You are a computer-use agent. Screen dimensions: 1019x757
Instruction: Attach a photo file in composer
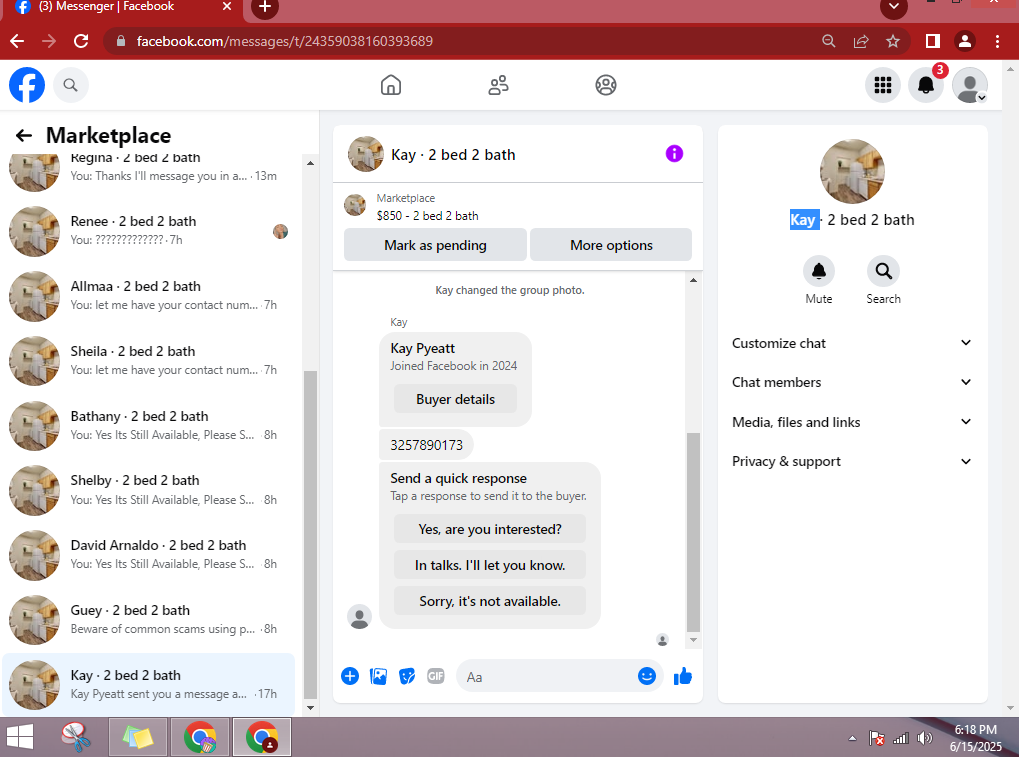pos(378,676)
